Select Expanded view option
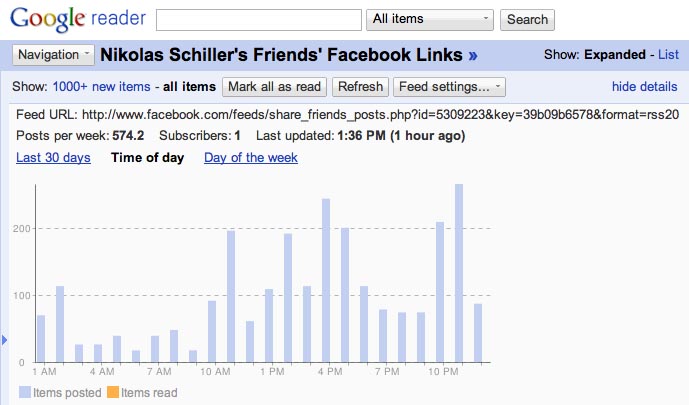 (x=615, y=54)
